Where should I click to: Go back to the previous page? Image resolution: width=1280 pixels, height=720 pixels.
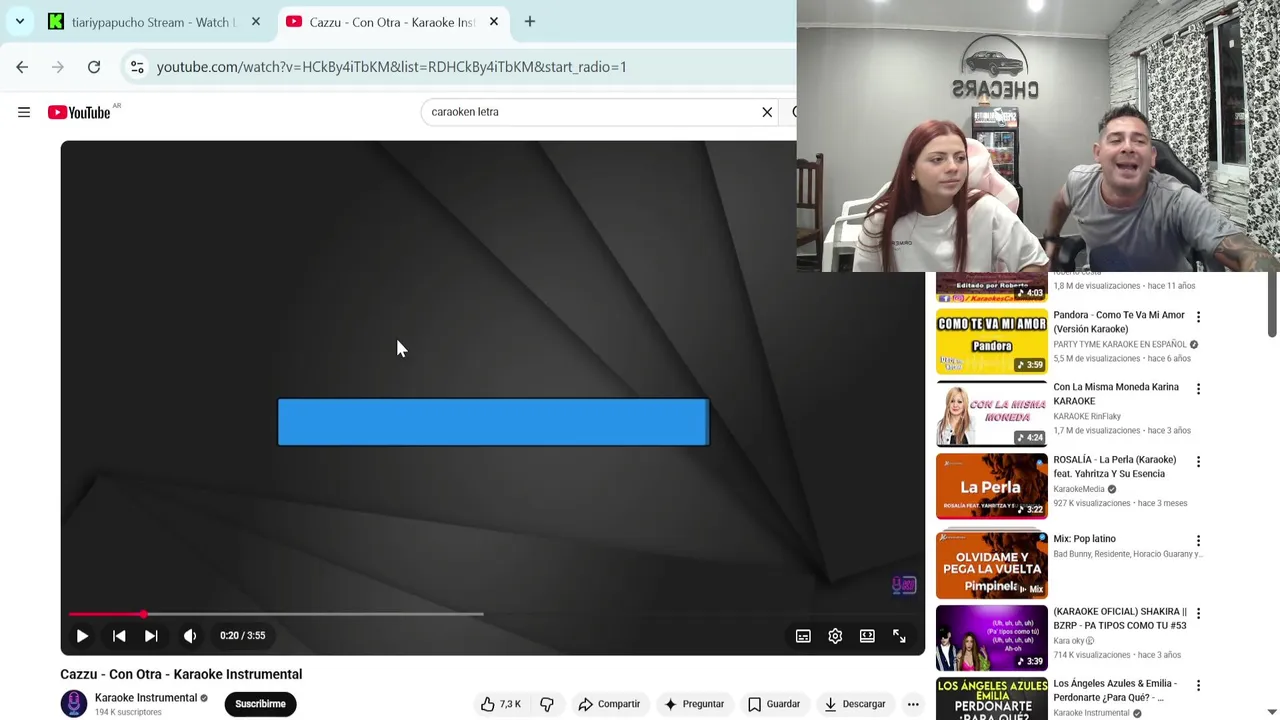click(22, 67)
